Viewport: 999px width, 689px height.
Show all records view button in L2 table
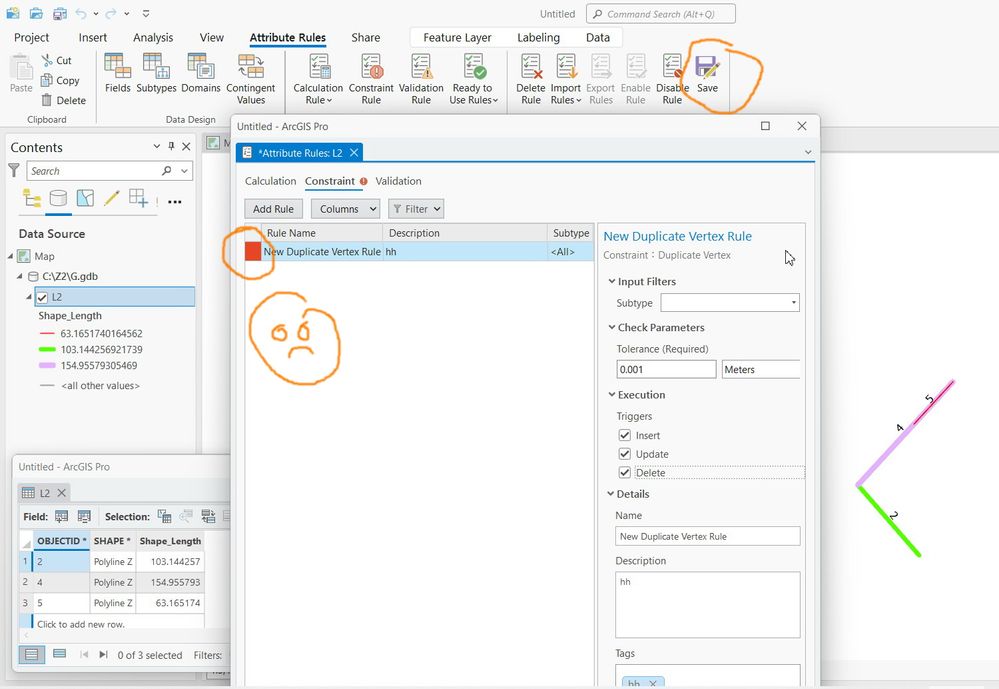(32, 654)
